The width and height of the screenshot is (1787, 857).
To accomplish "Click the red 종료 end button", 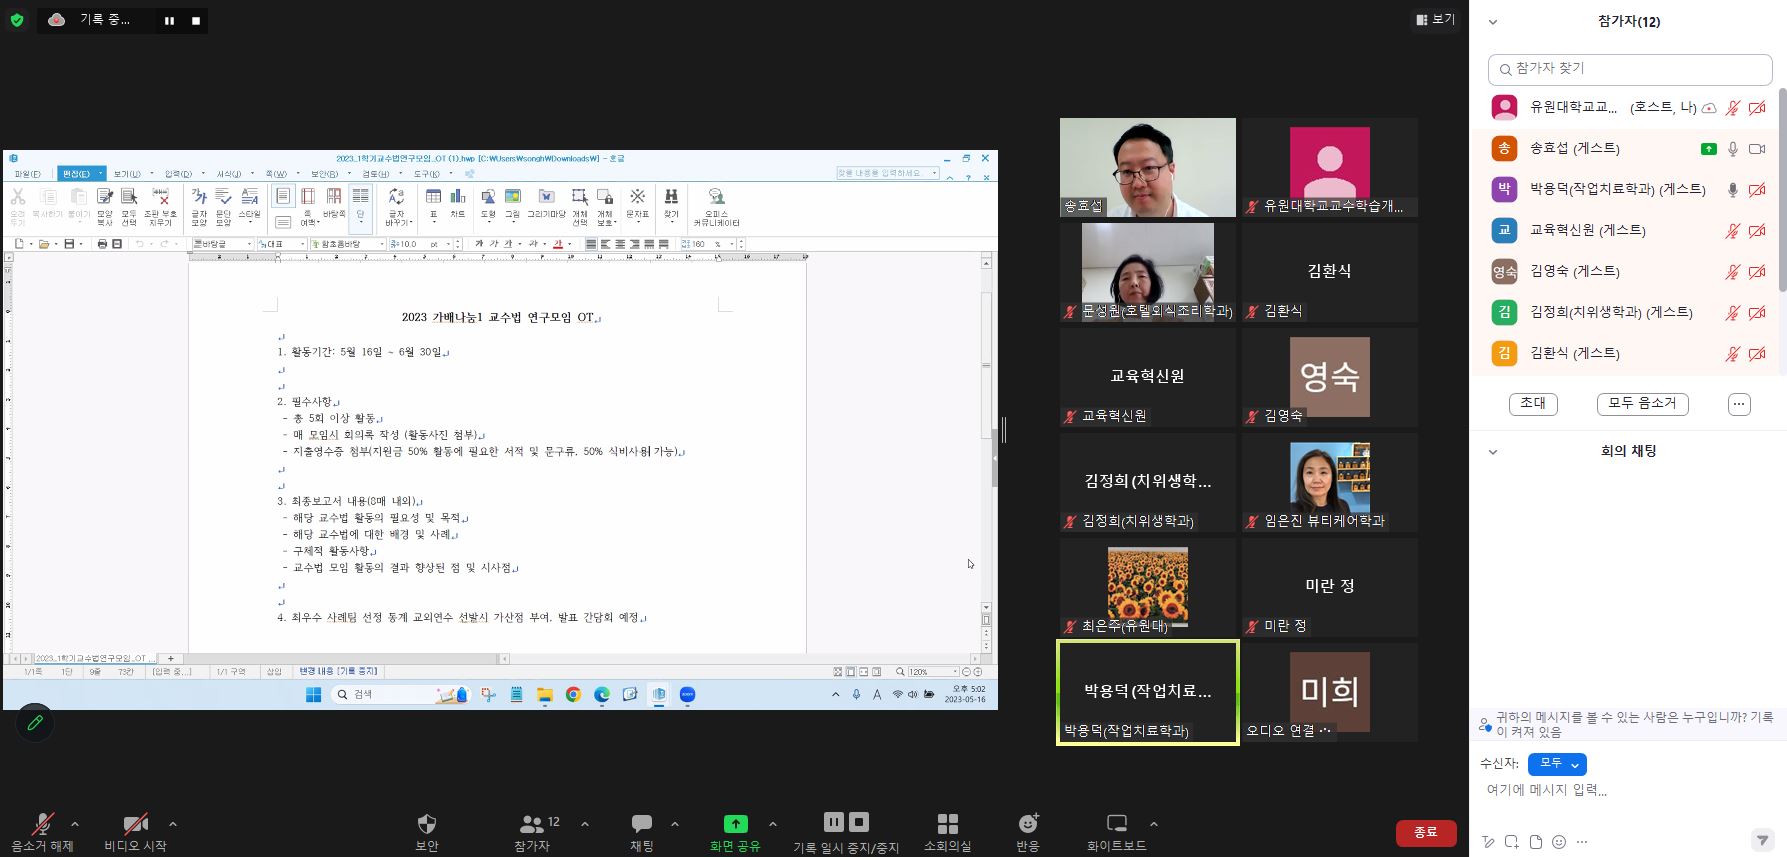I will [x=1425, y=832].
